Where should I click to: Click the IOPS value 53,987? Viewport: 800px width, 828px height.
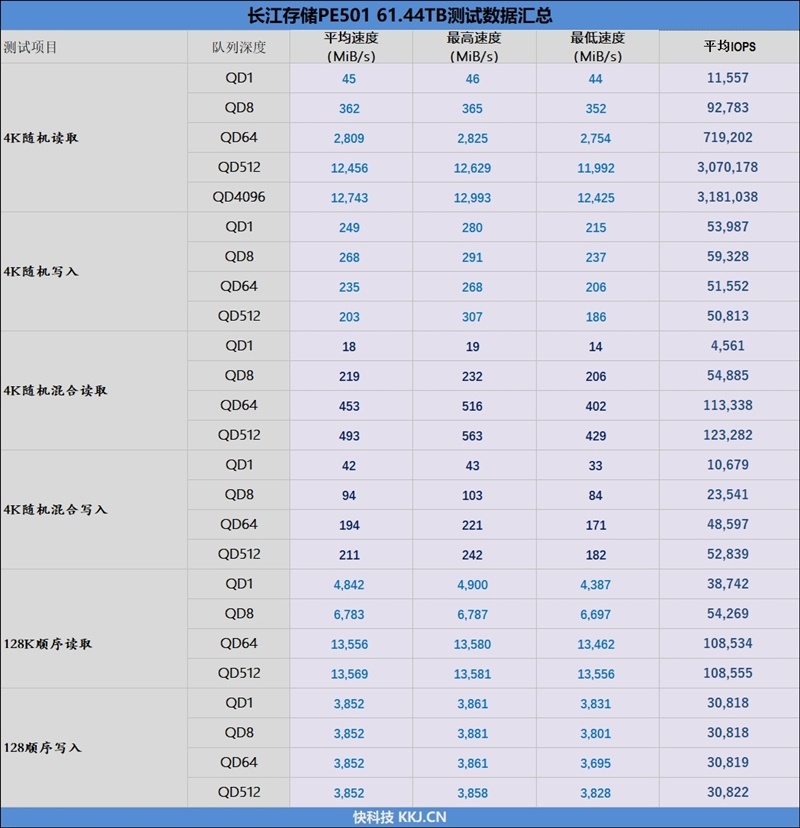click(728, 227)
